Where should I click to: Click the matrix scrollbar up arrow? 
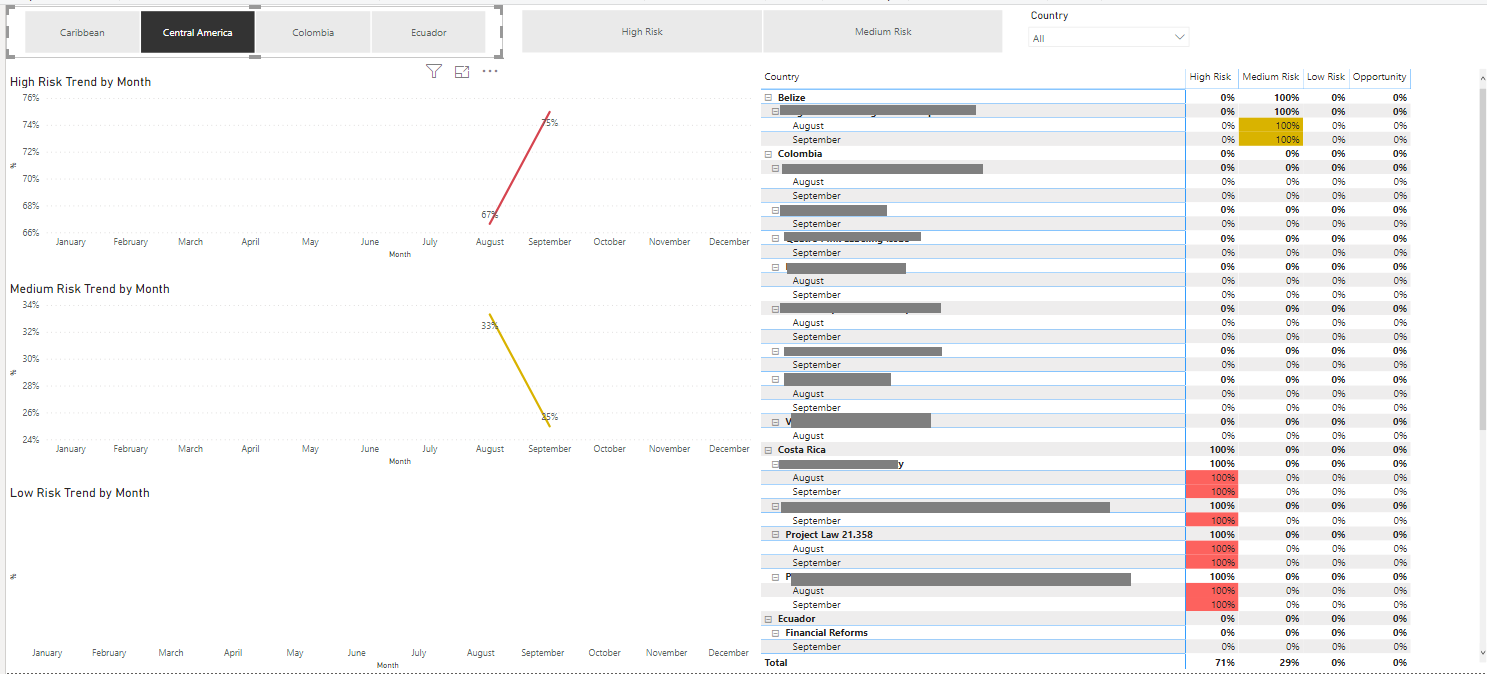1482,76
